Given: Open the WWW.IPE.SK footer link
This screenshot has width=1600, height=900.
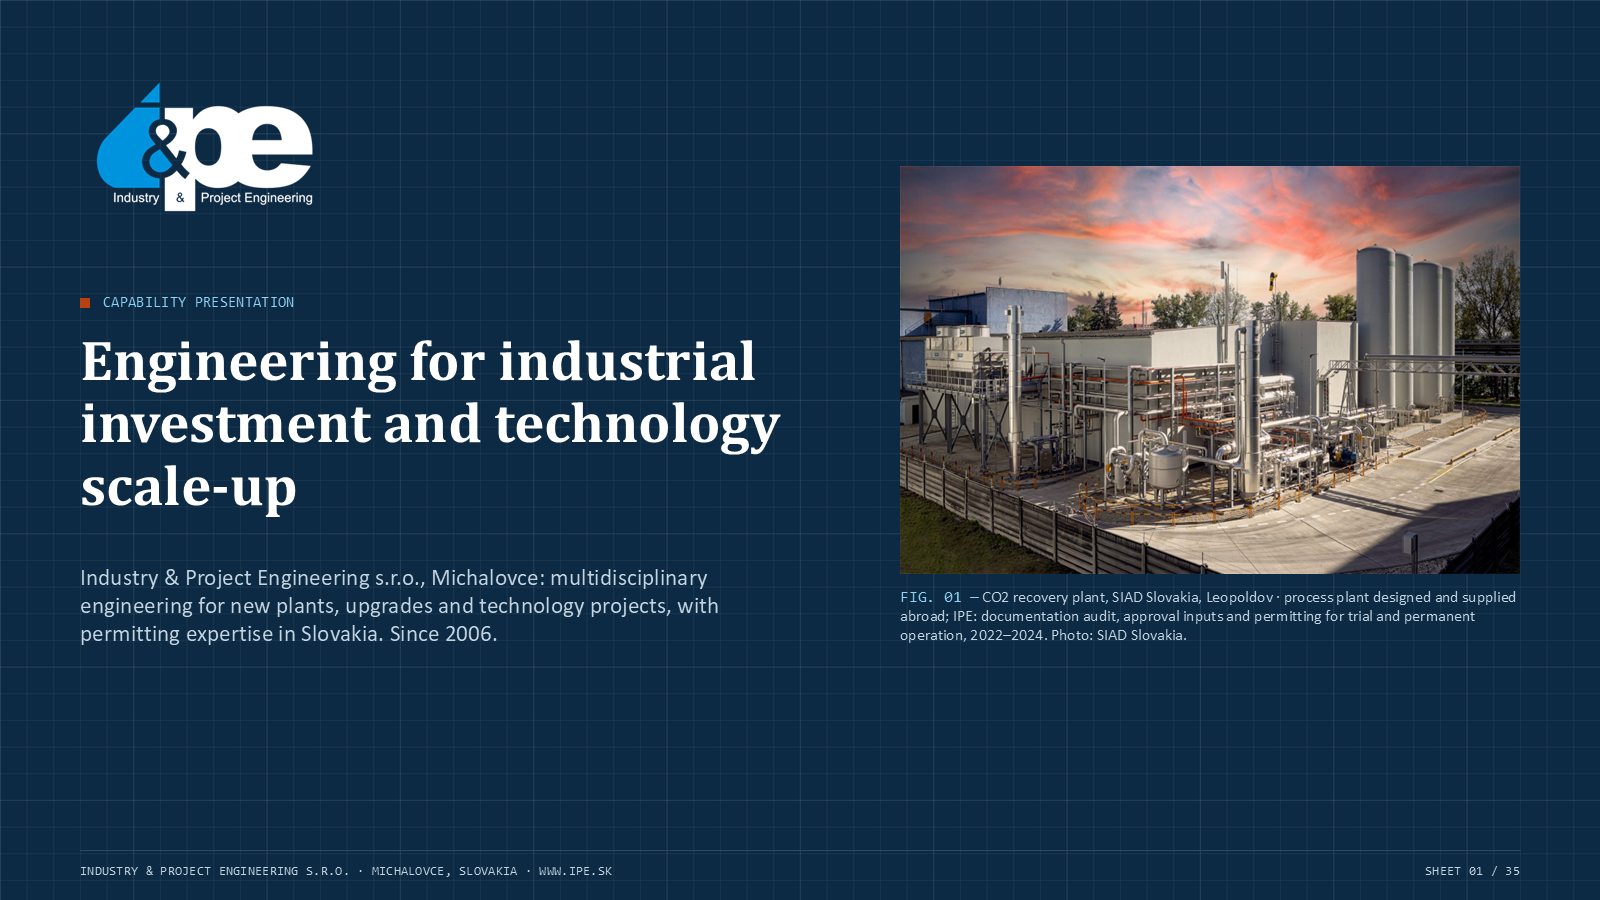Looking at the screenshot, I should point(575,871).
